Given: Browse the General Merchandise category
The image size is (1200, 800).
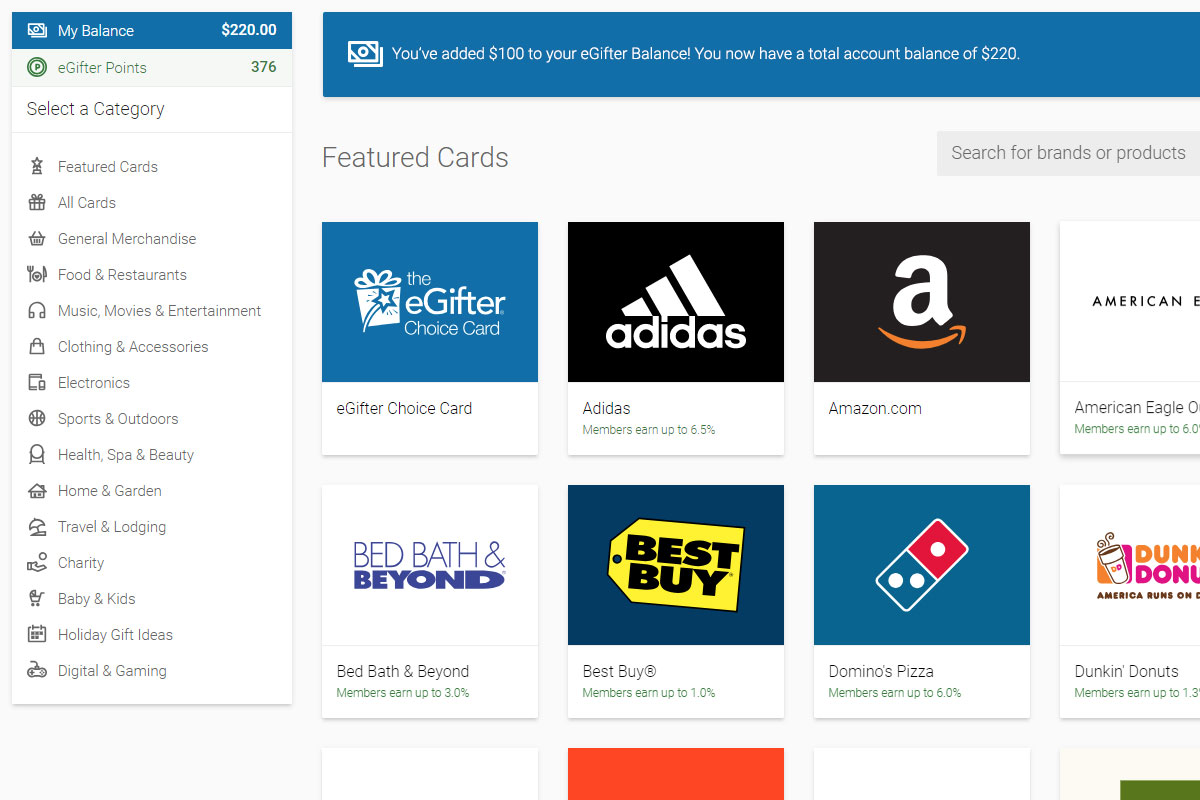Looking at the screenshot, I should point(127,239).
